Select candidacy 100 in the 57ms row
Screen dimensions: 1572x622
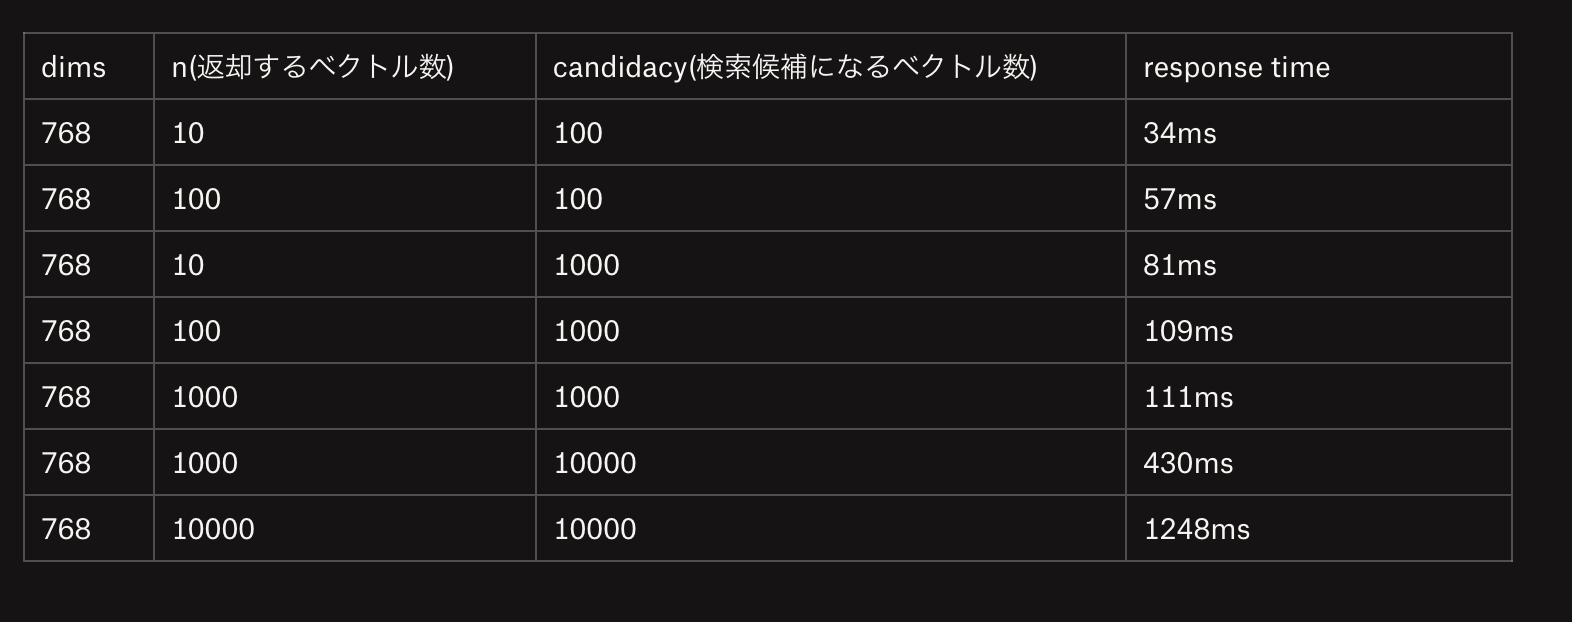click(x=578, y=199)
